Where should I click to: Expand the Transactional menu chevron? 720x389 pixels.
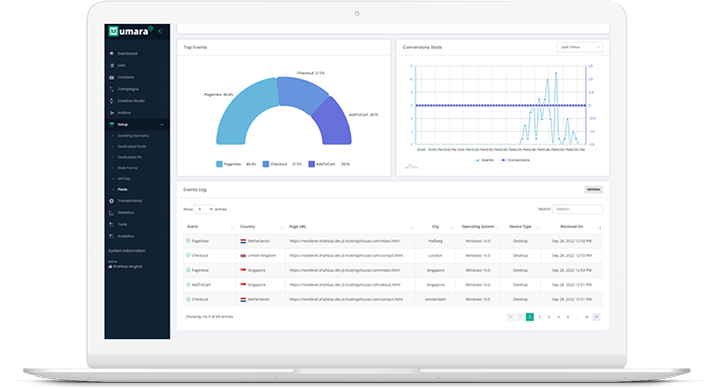click(x=162, y=201)
